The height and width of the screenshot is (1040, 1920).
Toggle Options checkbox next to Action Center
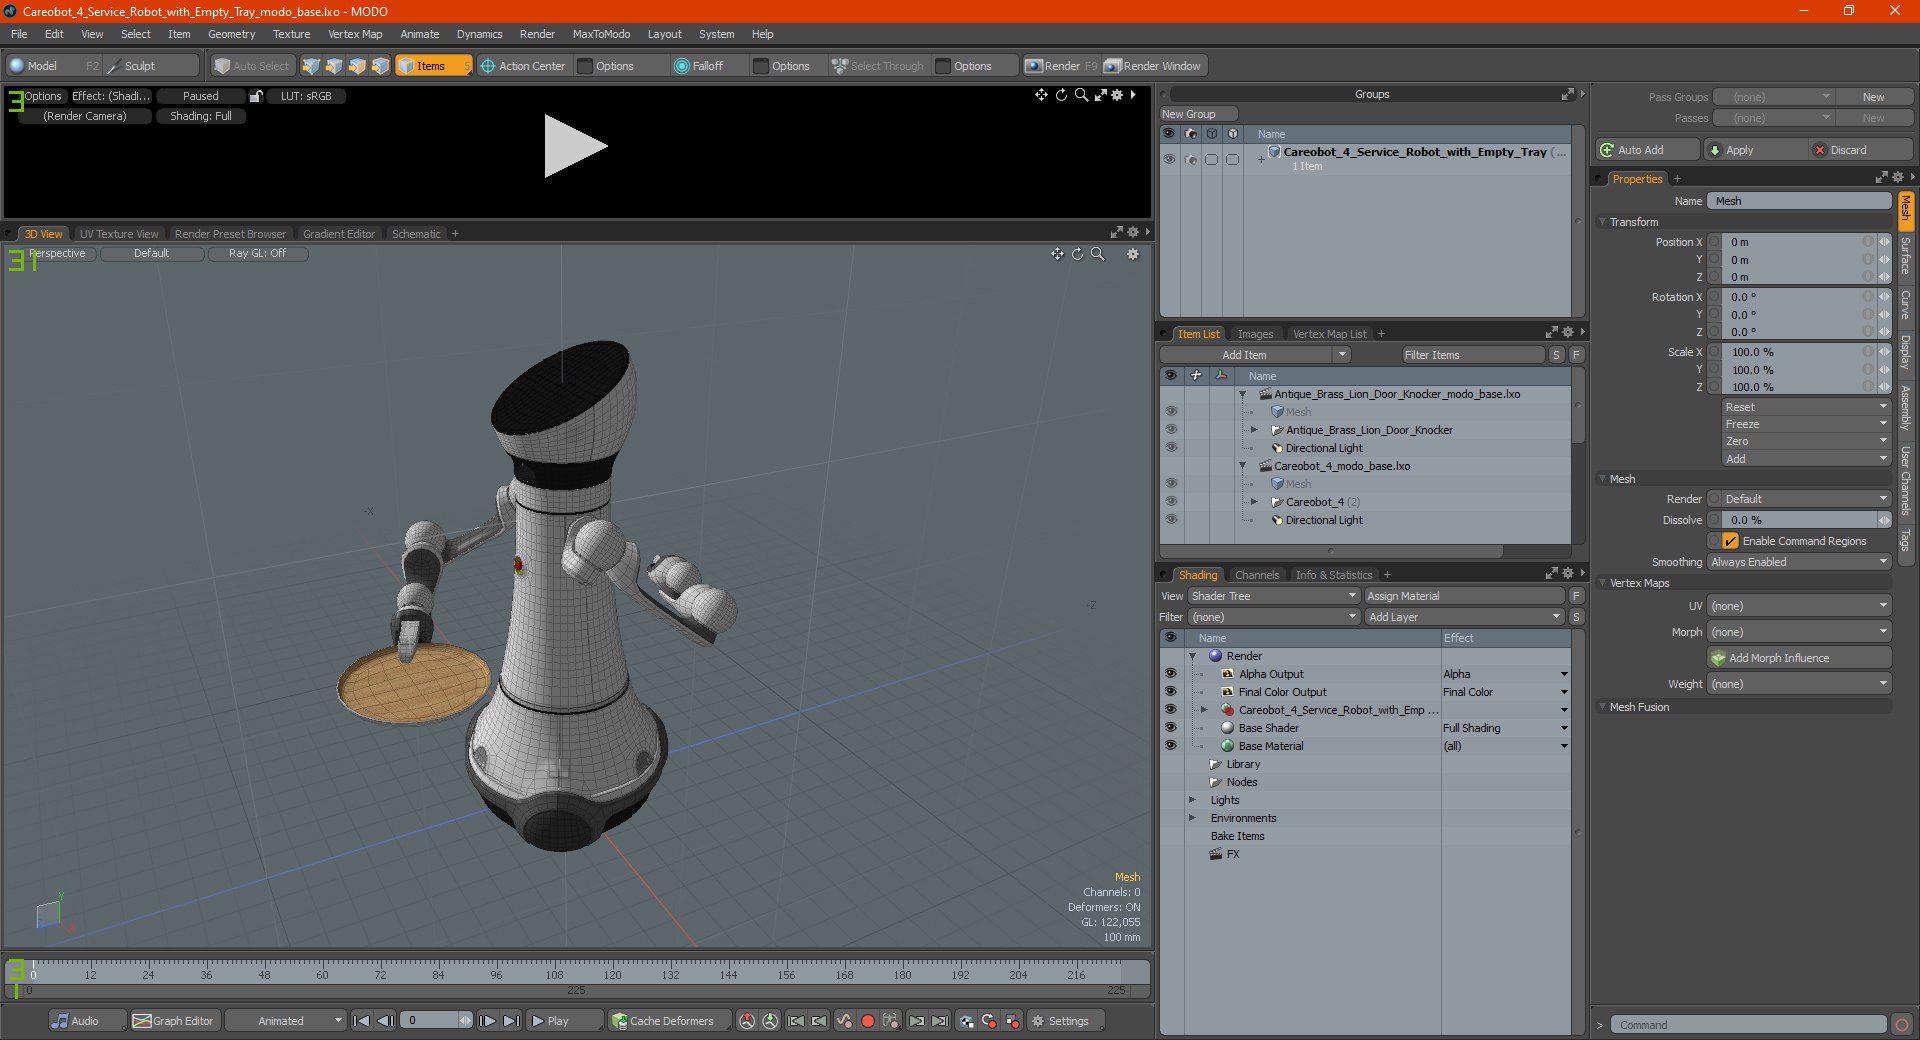pos(585,66)
